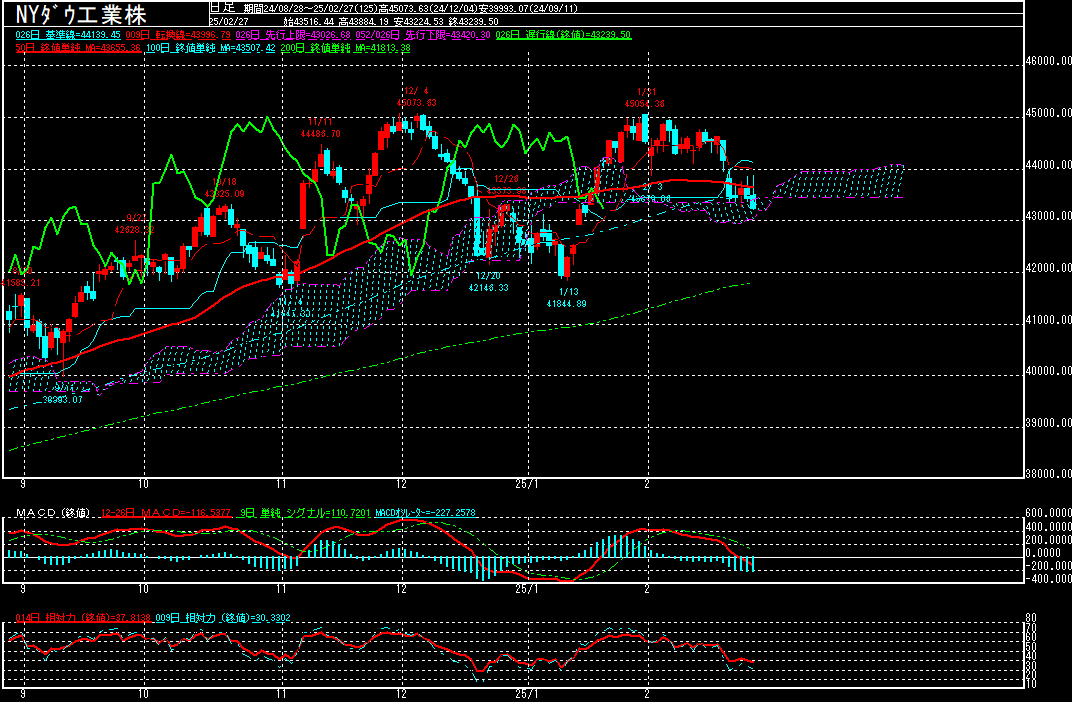Viewport: 1076px width, 702px height.
Task: Click the 40000.00 price axis label
Action: [x=1049, y=371]
